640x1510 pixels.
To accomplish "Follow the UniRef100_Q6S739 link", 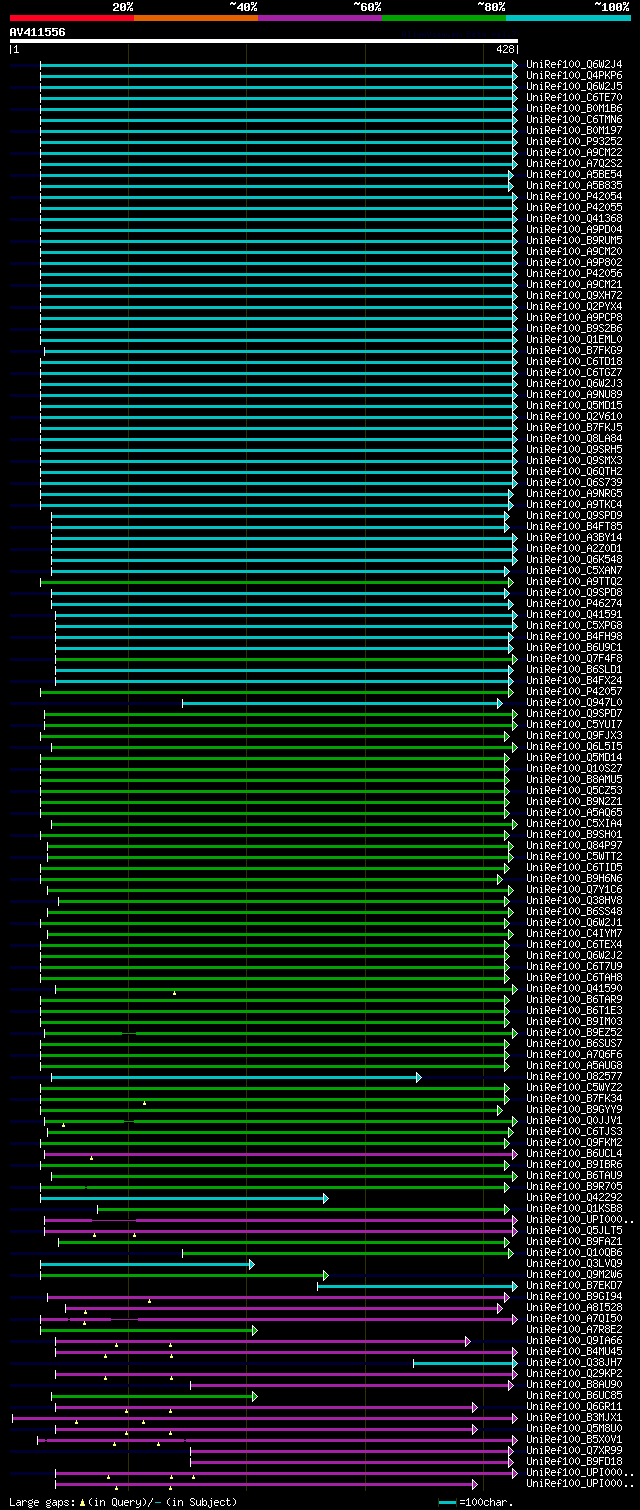I will 574,483.
